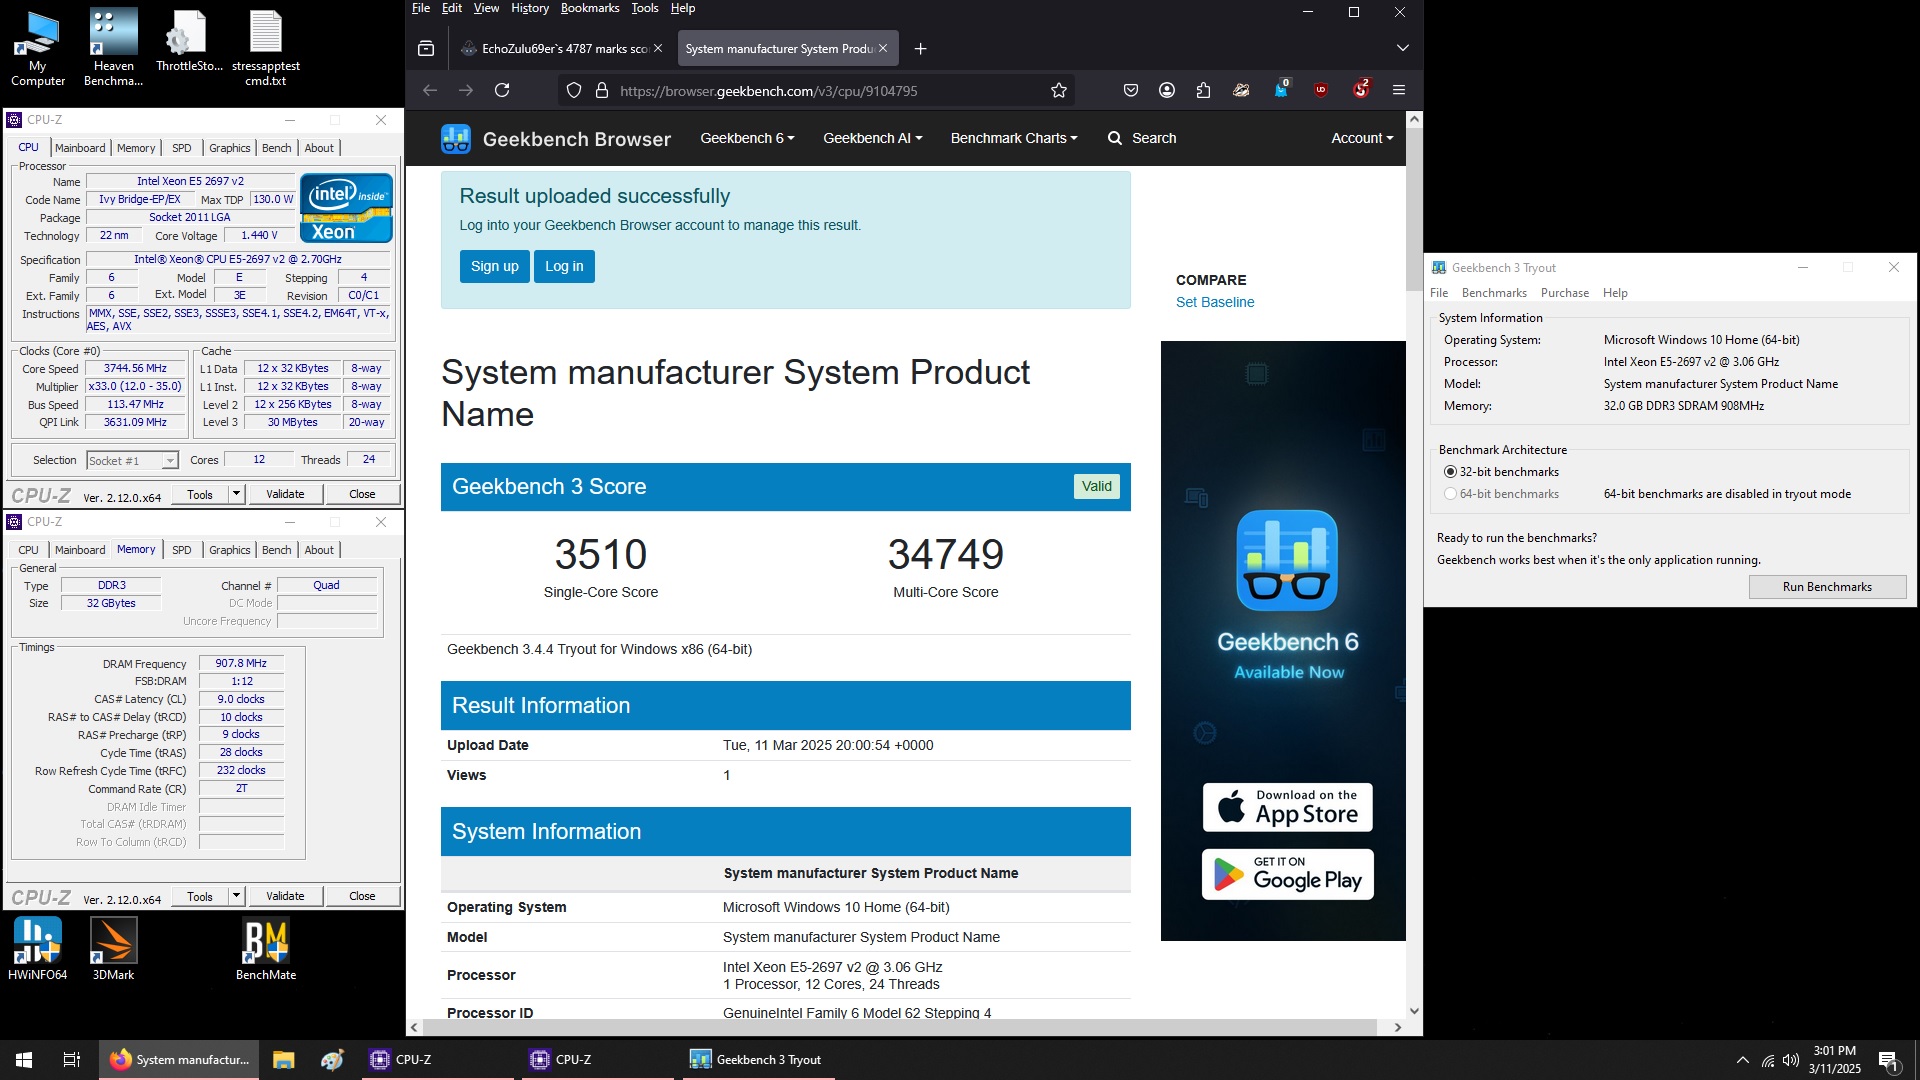
Task: Open Firefox extensions puzzle icon
Action: tap(1203, 90)
